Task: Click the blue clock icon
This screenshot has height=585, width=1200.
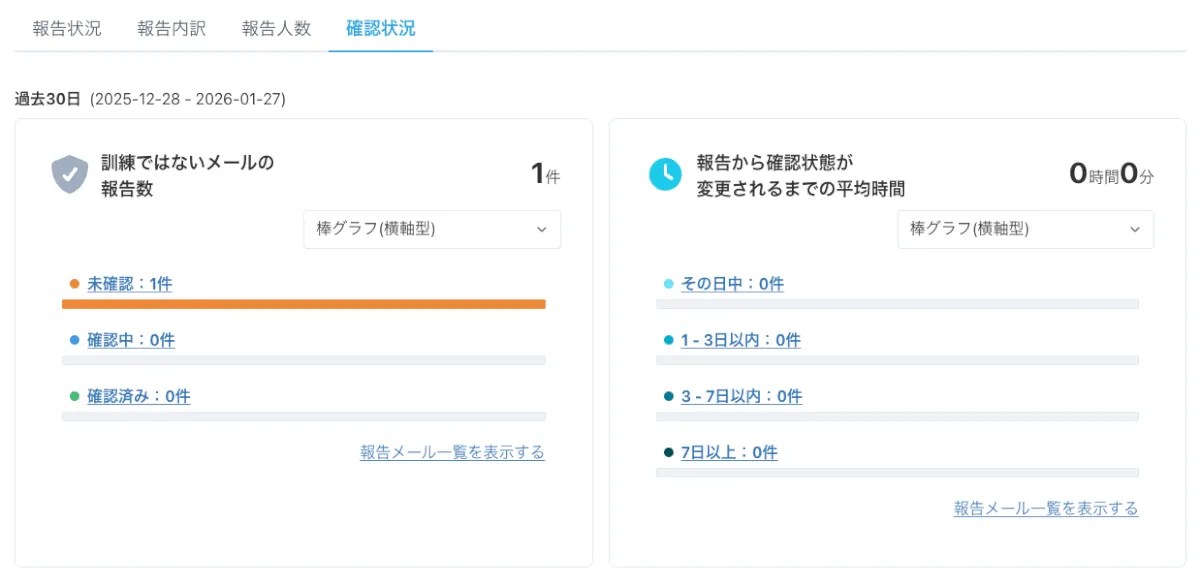Action: tap(665, 174)
